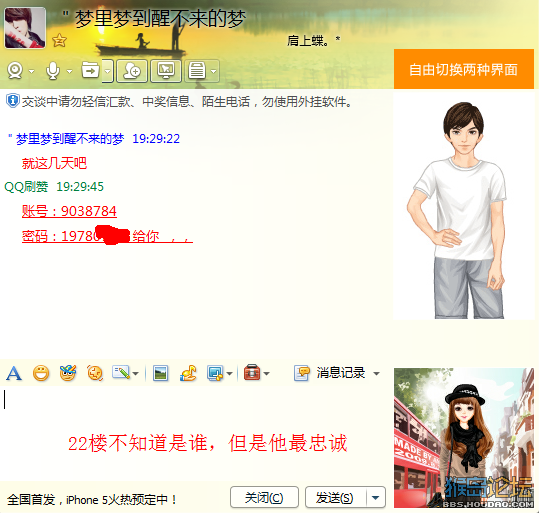The width and height of the screenshot is (539, 513).
Task: Click the security shield info icon
Action: [13, 101]
